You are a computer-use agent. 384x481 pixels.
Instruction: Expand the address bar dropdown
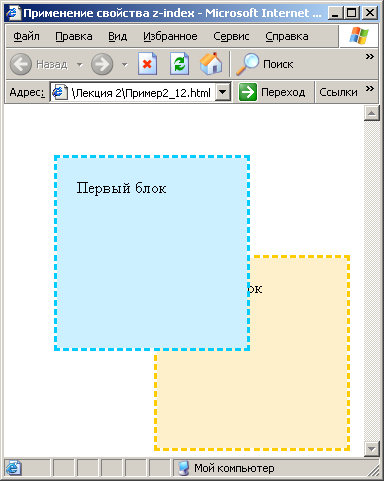(223, 92)
